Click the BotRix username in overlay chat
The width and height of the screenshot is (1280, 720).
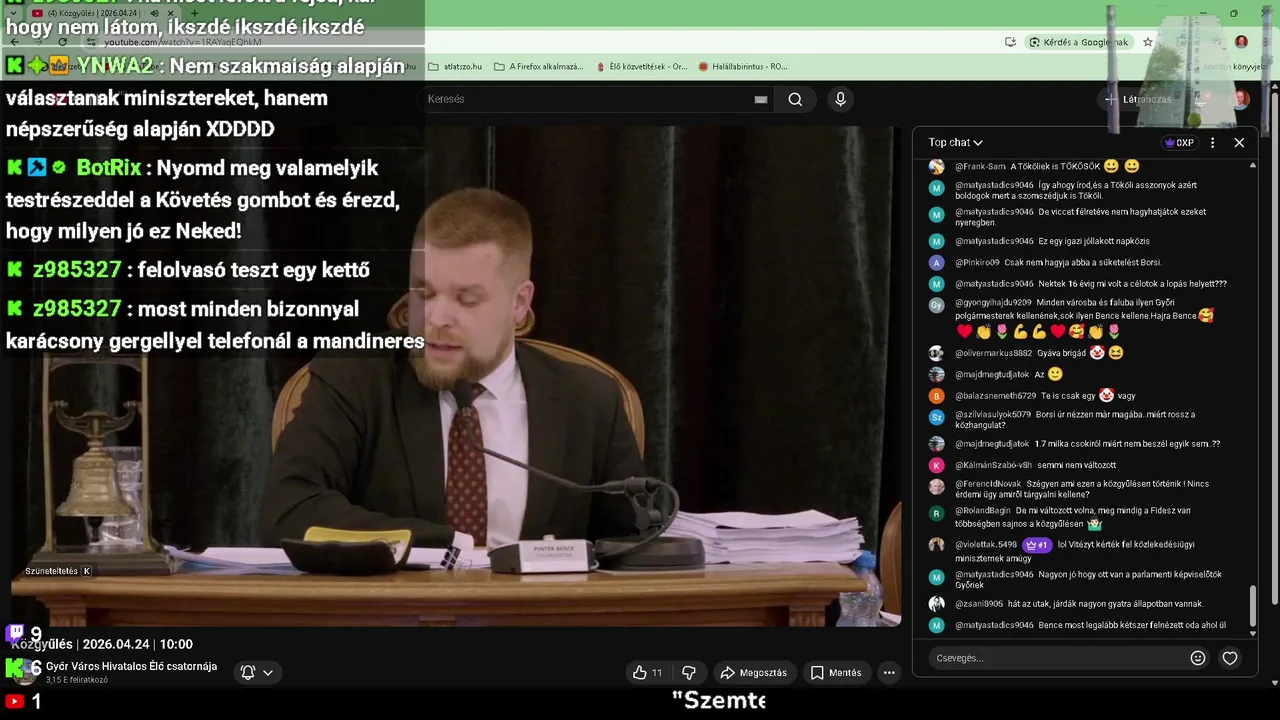109,168
